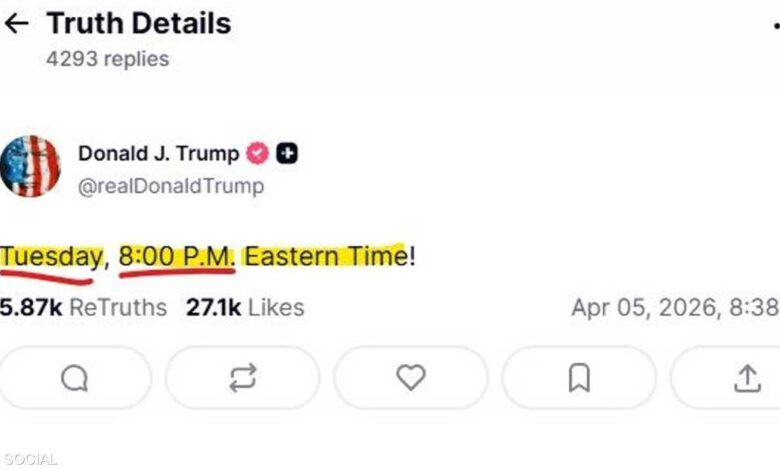View the 27.1k Likes list

click(244, 307)
